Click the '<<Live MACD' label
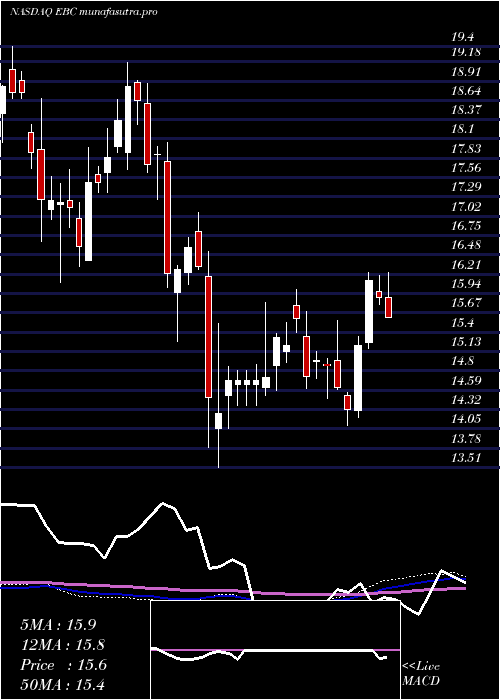Screen dimensions: 500x700 [421, 673]
